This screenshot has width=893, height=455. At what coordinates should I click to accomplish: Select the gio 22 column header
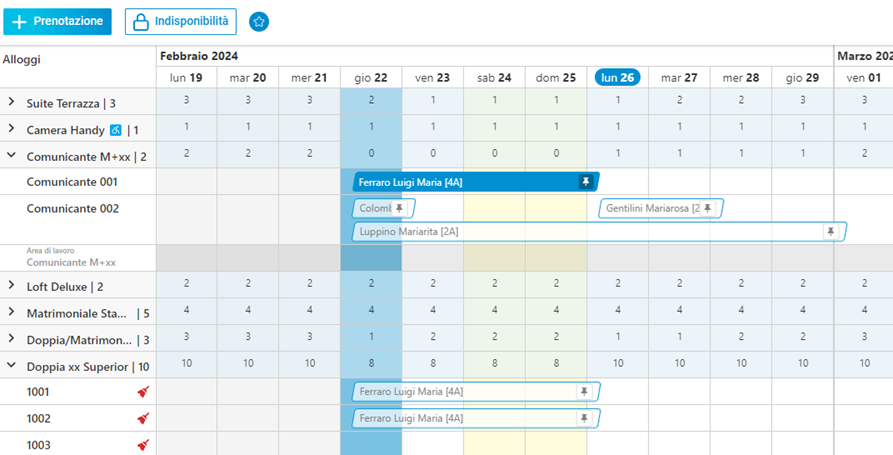pos(371,77)
